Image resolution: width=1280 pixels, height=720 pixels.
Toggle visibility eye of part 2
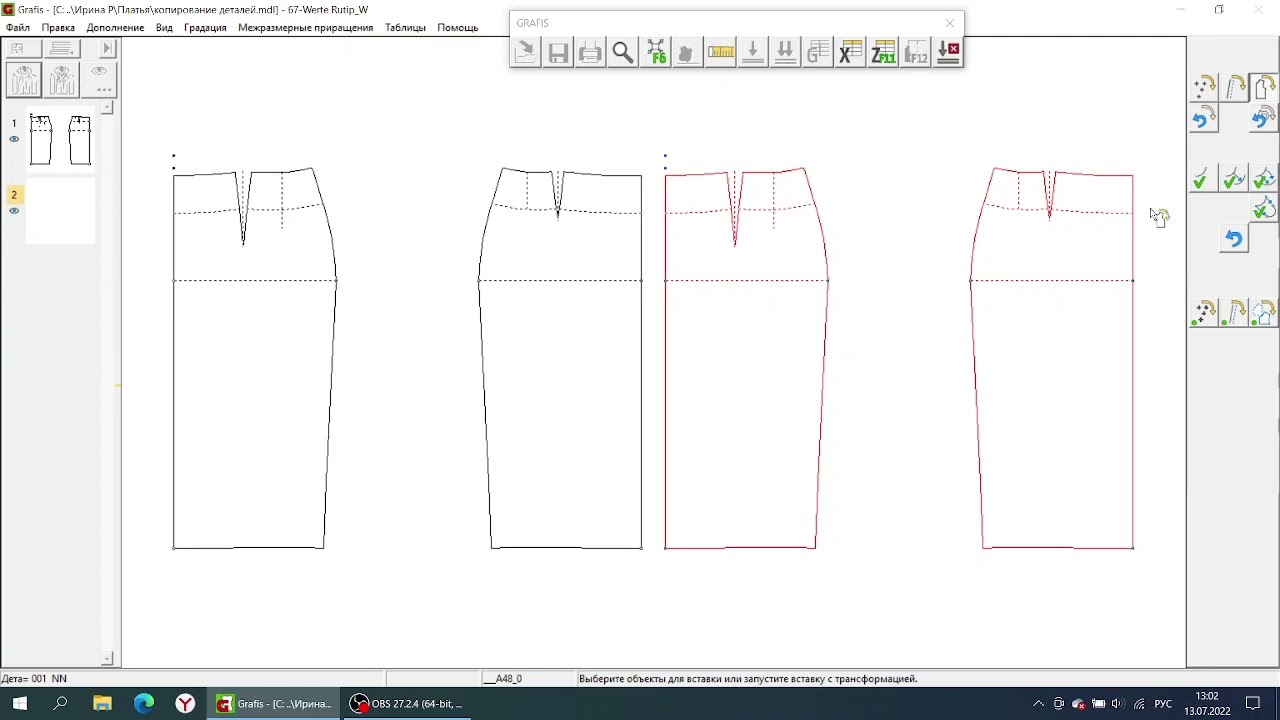pyautogui.click(x=14, y=210)
